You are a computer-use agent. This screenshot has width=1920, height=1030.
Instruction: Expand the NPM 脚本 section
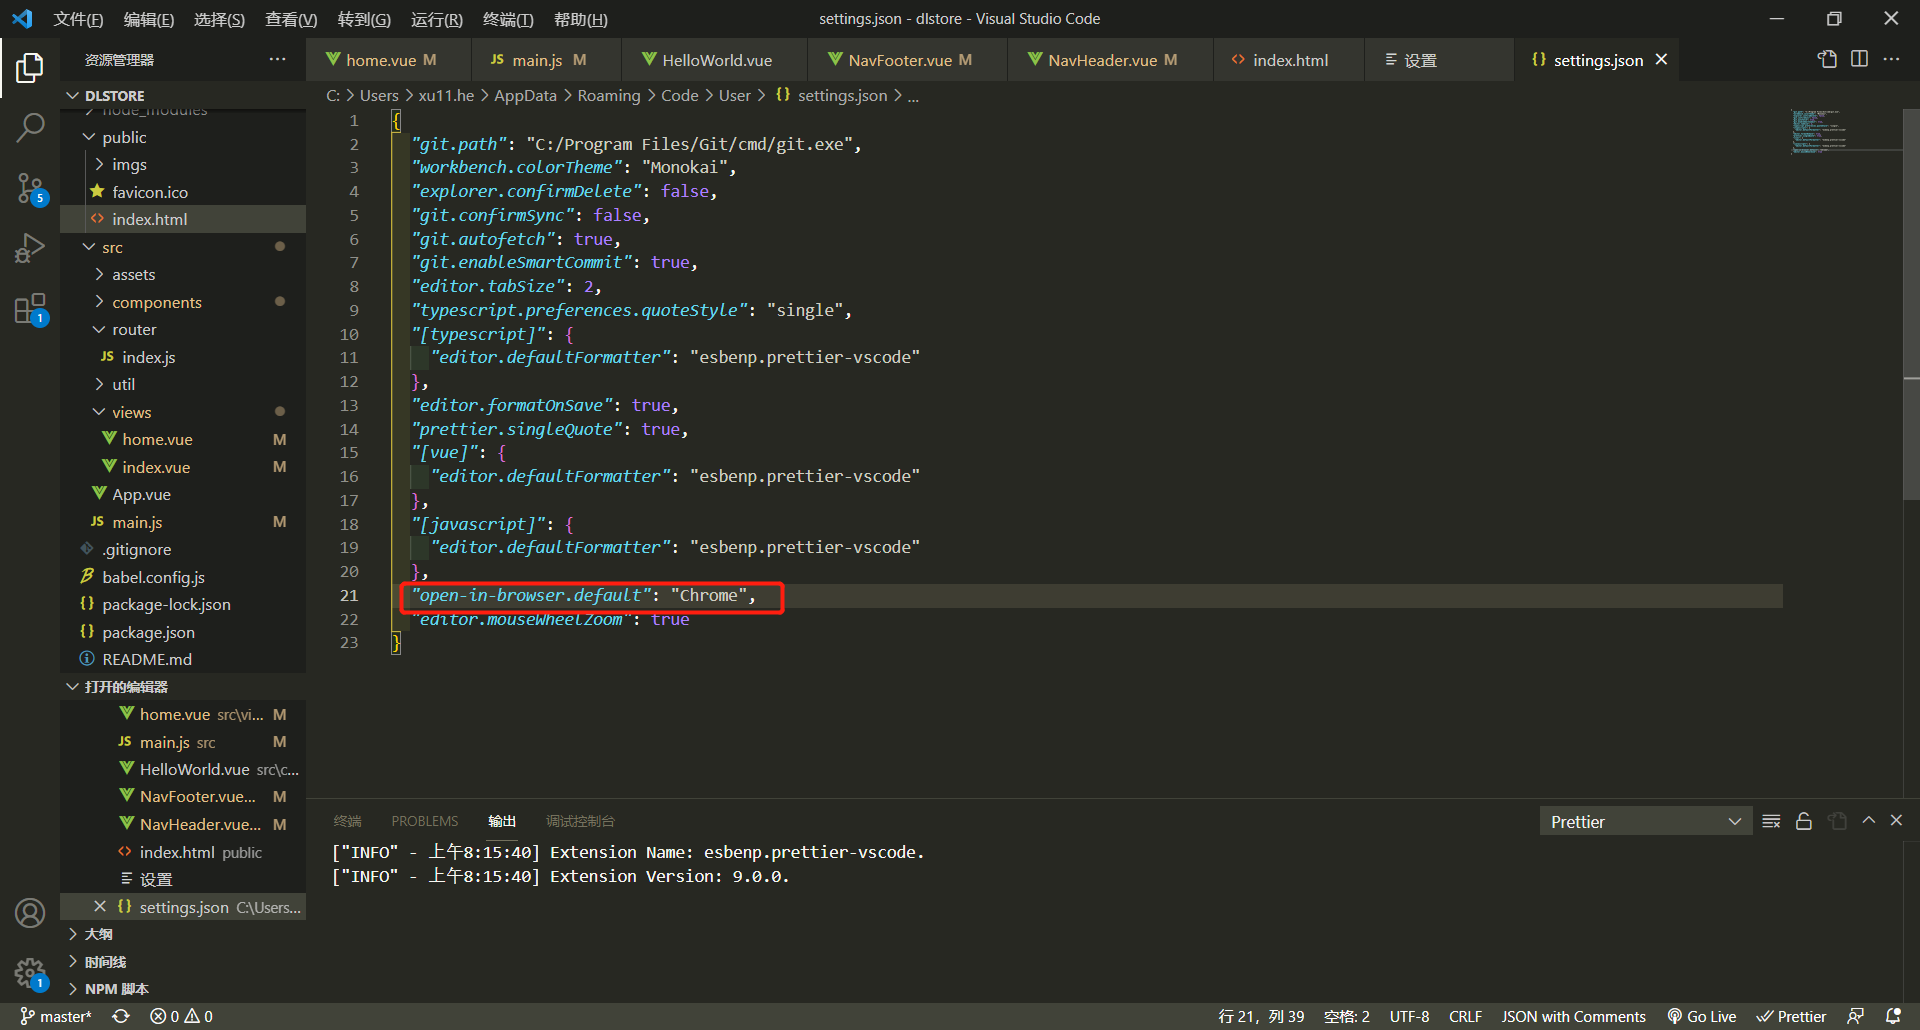click(x=183, y=989)
